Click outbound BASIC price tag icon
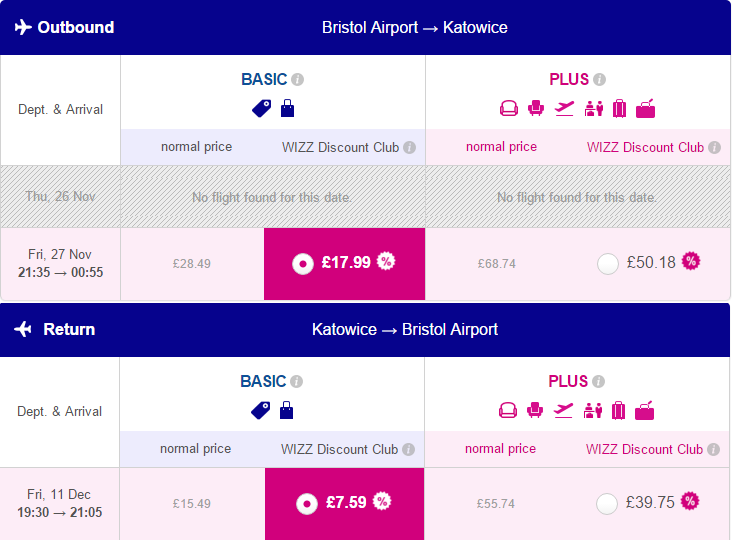 tap(261, 108)
